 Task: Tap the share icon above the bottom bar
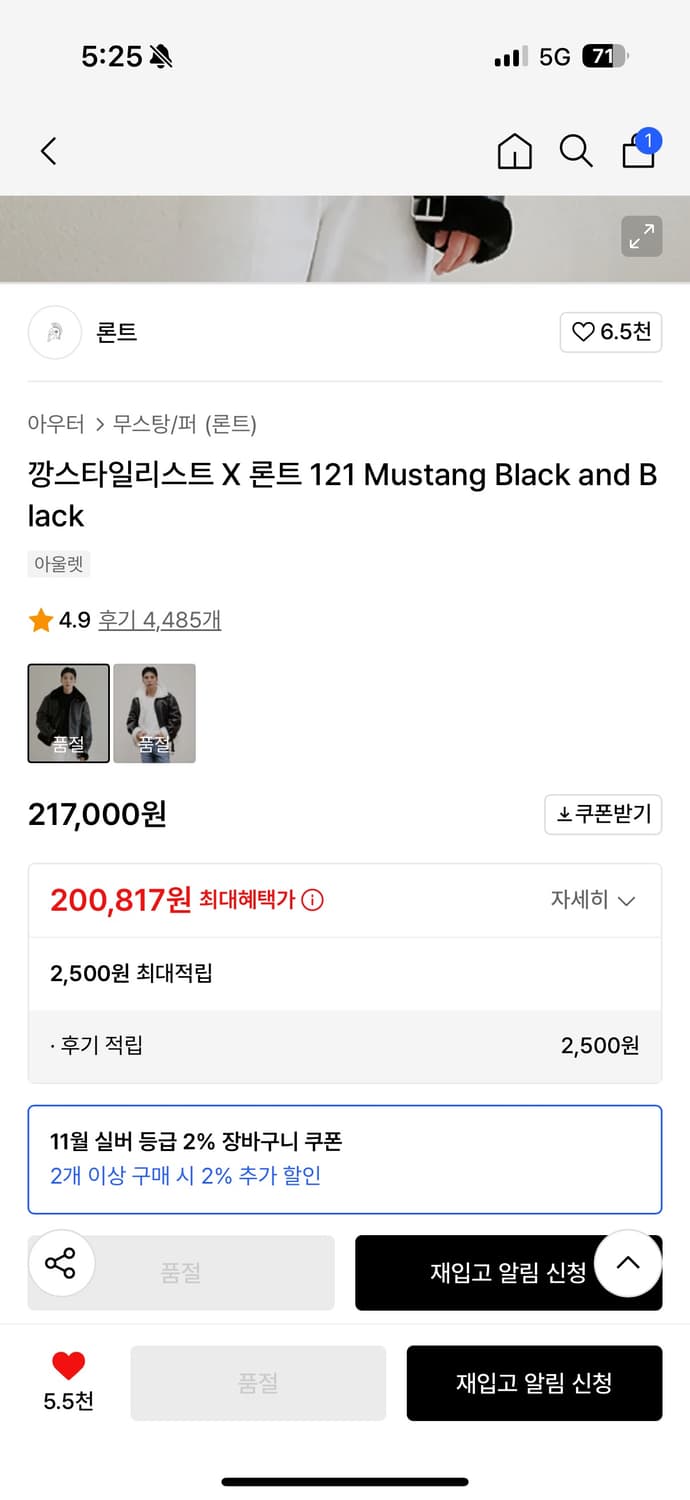pos(62,1266)
